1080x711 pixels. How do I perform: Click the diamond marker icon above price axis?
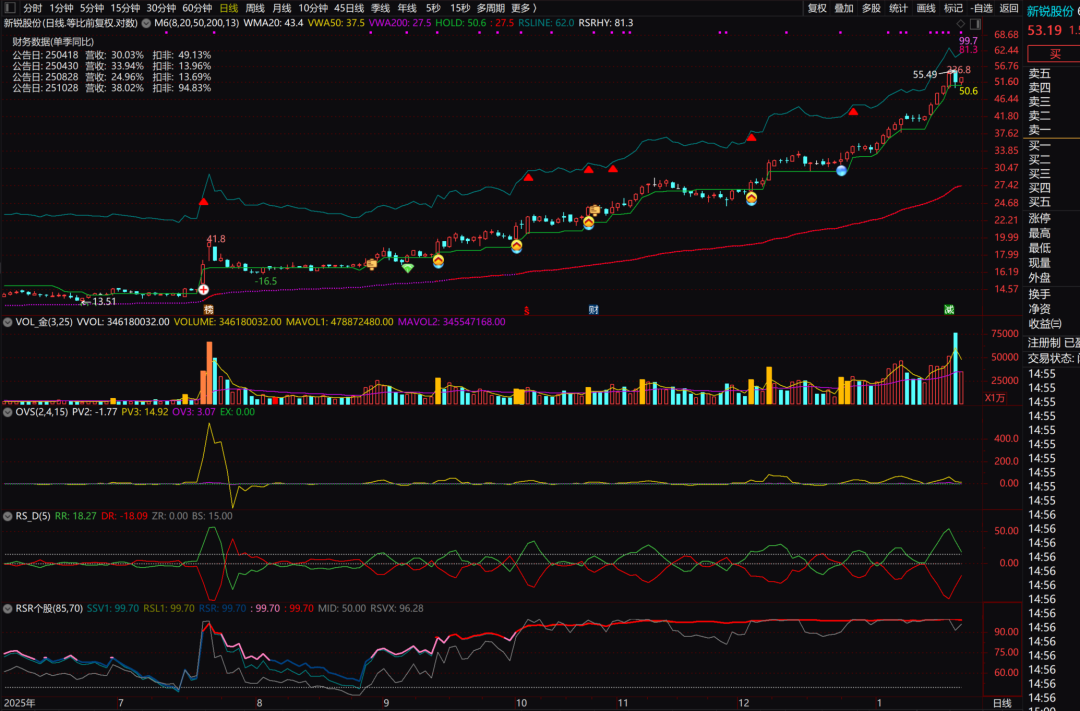pos(961,23)
